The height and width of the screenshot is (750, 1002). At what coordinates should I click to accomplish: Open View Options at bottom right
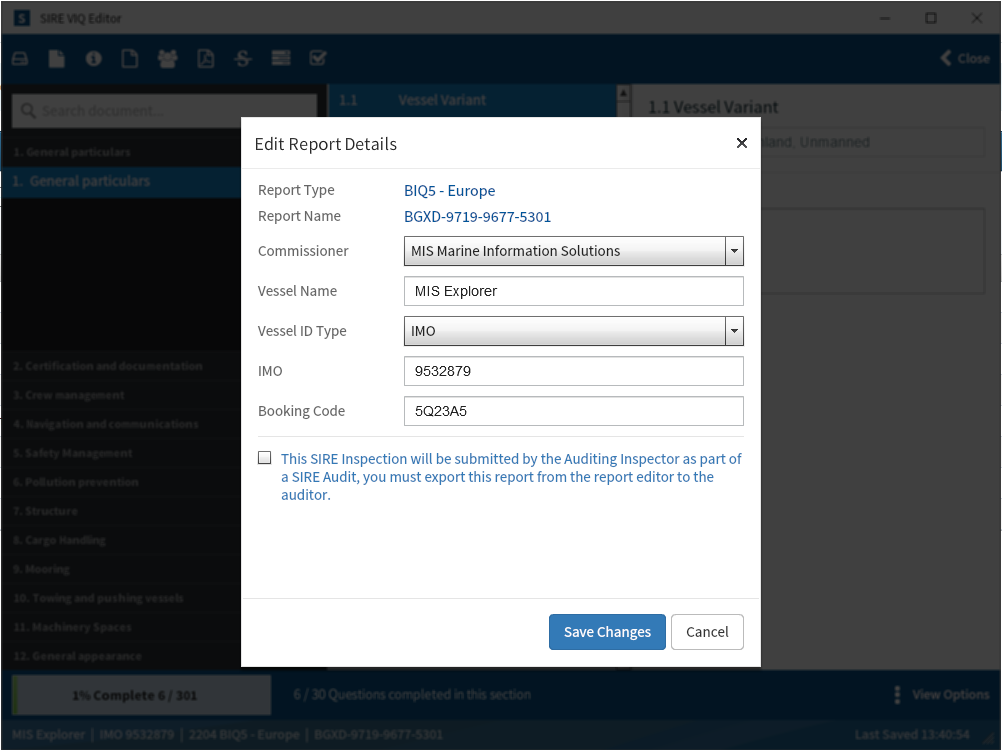click(941, 694)
